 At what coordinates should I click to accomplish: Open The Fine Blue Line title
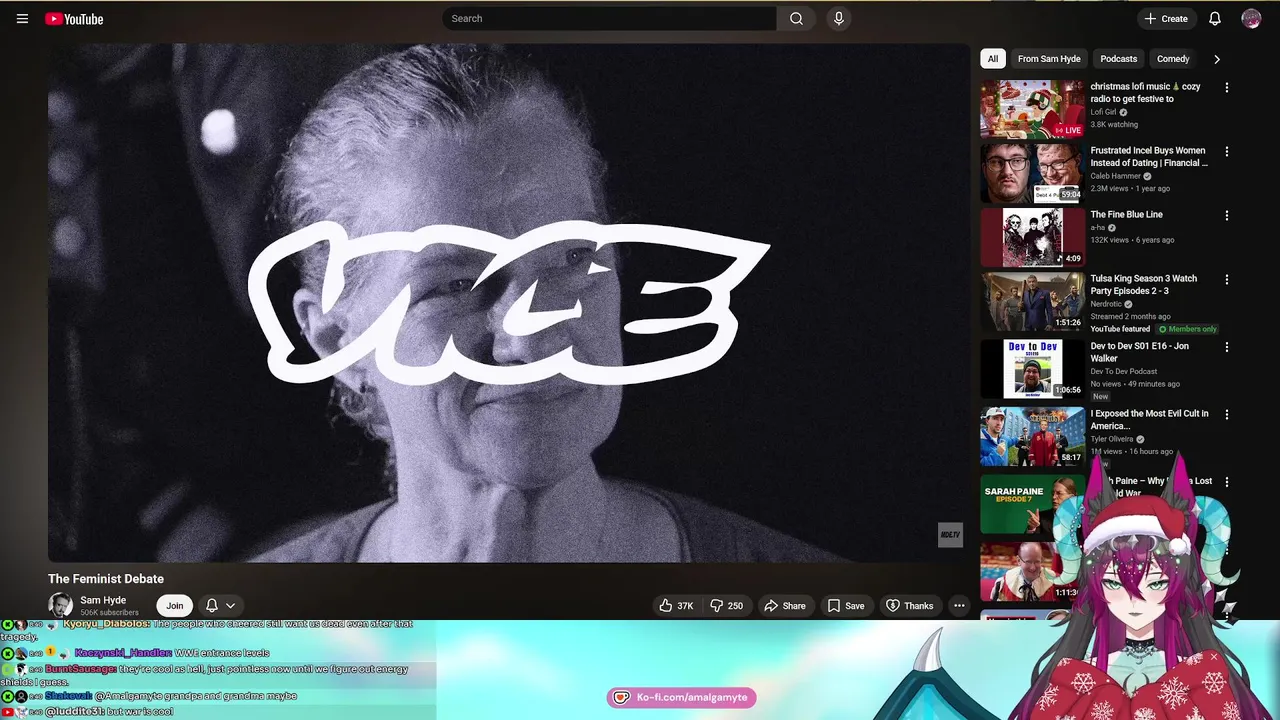point(1126,214)
